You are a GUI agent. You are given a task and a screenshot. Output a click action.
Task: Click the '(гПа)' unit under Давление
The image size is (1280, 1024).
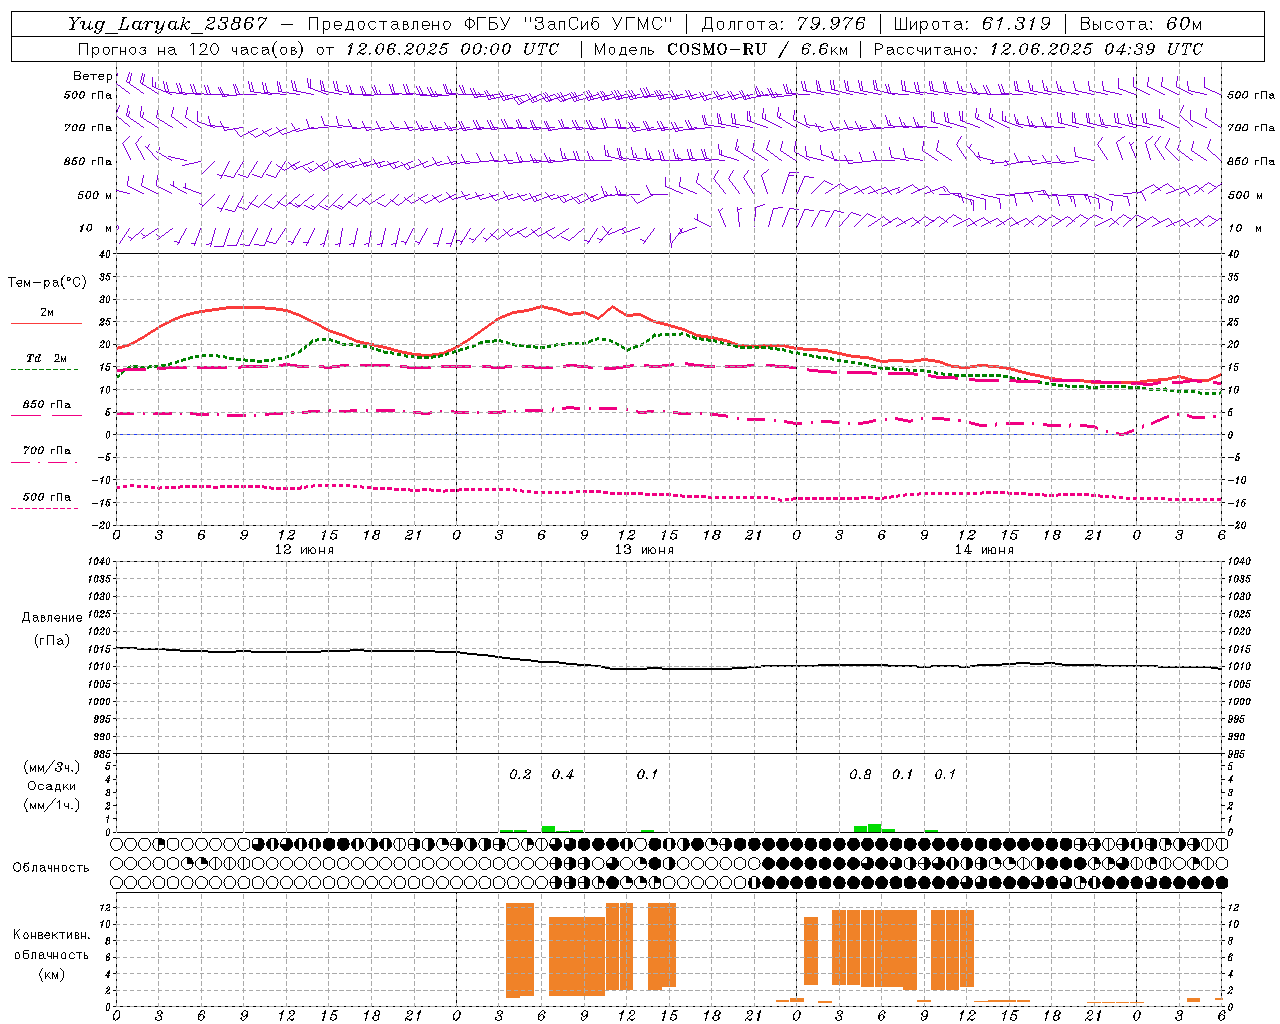pos(52,640)
